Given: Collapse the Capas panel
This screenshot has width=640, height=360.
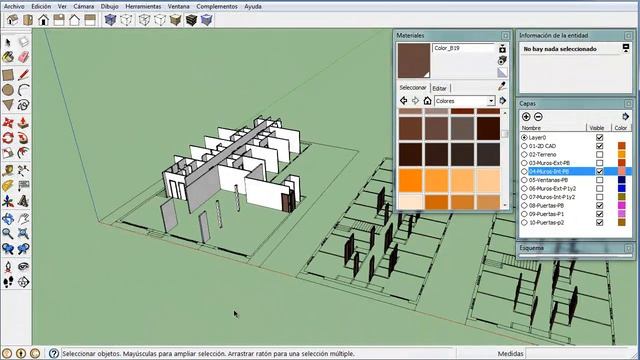Looking at the screenshot, I should [628, 104].
